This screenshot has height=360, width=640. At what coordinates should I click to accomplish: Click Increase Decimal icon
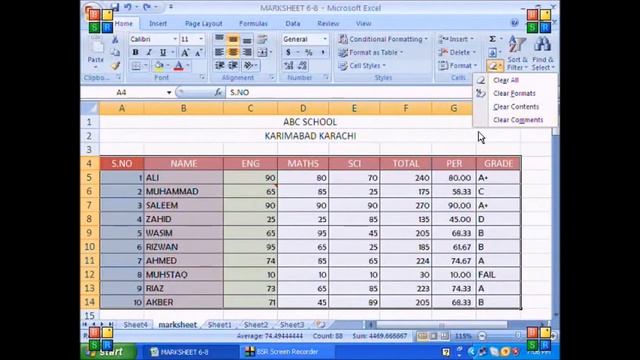[x=289, y=65]
